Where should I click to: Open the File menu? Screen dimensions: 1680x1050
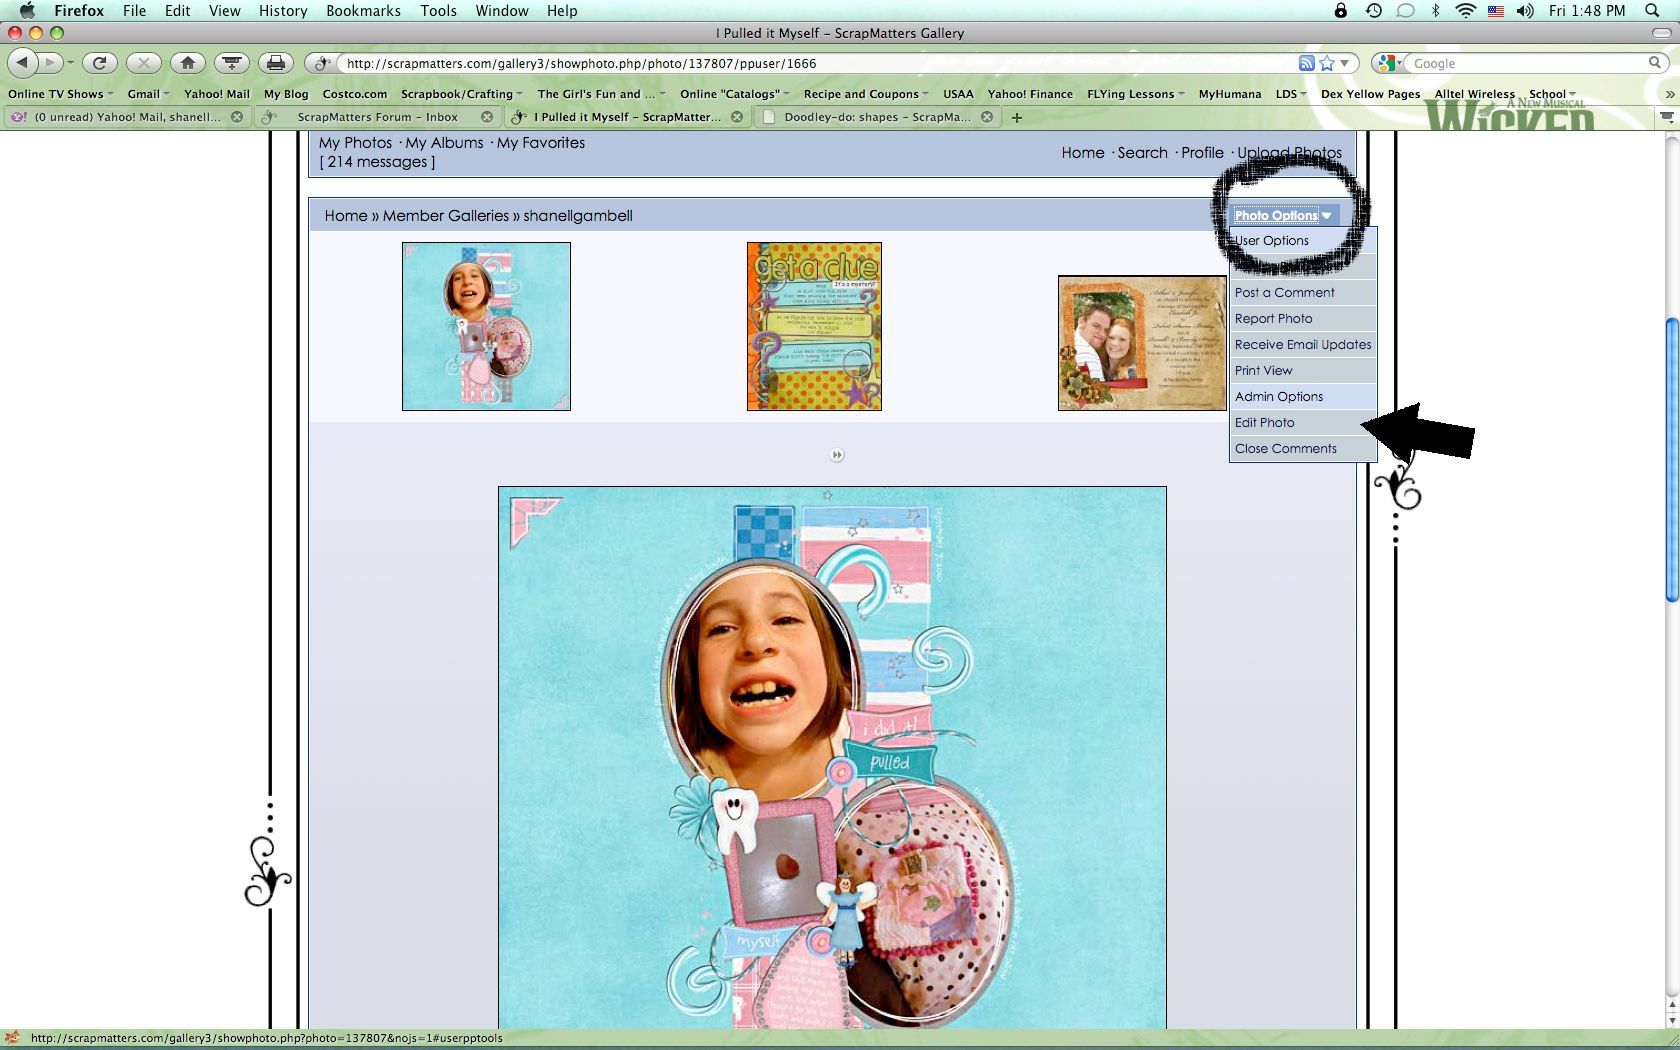coord(135,10)
